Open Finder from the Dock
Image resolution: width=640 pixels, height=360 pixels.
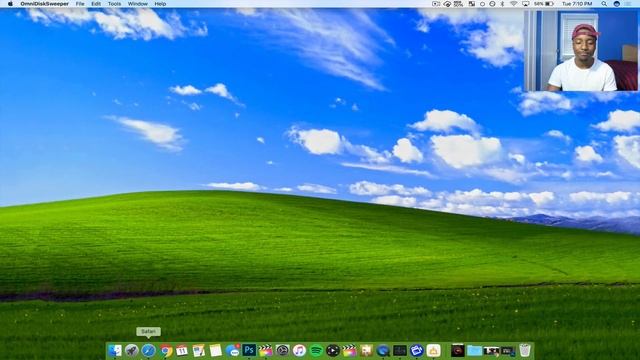click(x=115, y=350)
